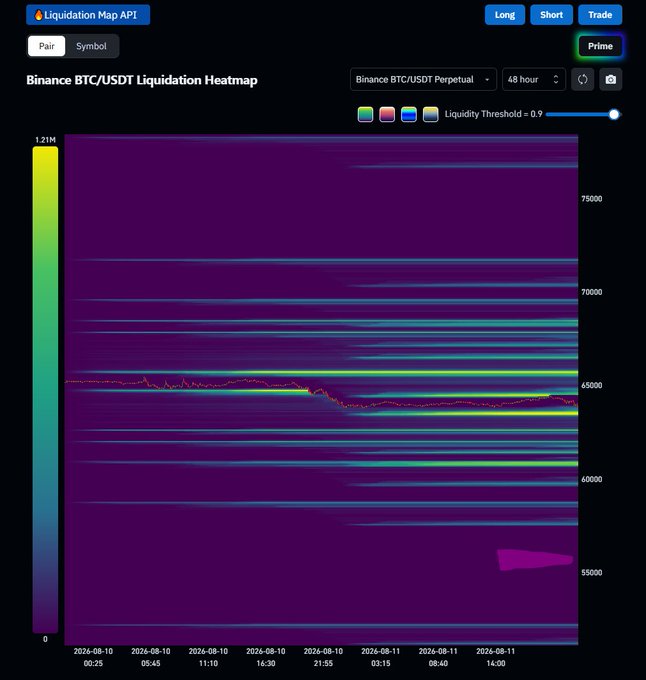Click the 55000 price axis label
Image resolution: width=646 pixels, height=680 pixels.
(592, 572)
